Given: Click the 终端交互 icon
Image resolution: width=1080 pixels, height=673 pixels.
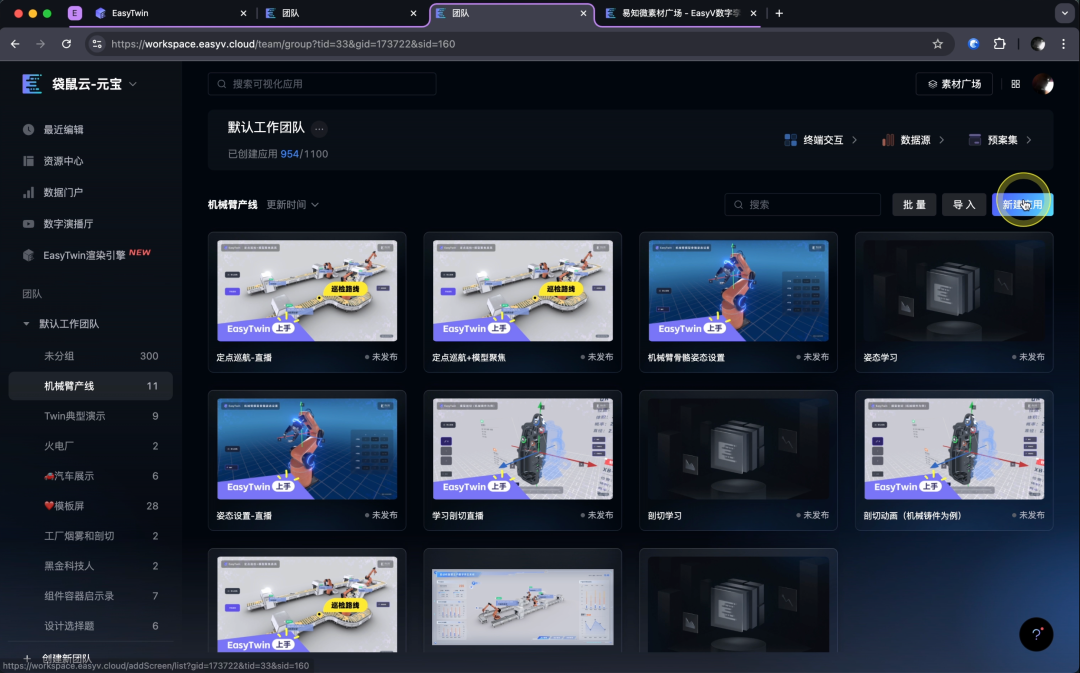Looking at the screenshot, I should (791, 140).
